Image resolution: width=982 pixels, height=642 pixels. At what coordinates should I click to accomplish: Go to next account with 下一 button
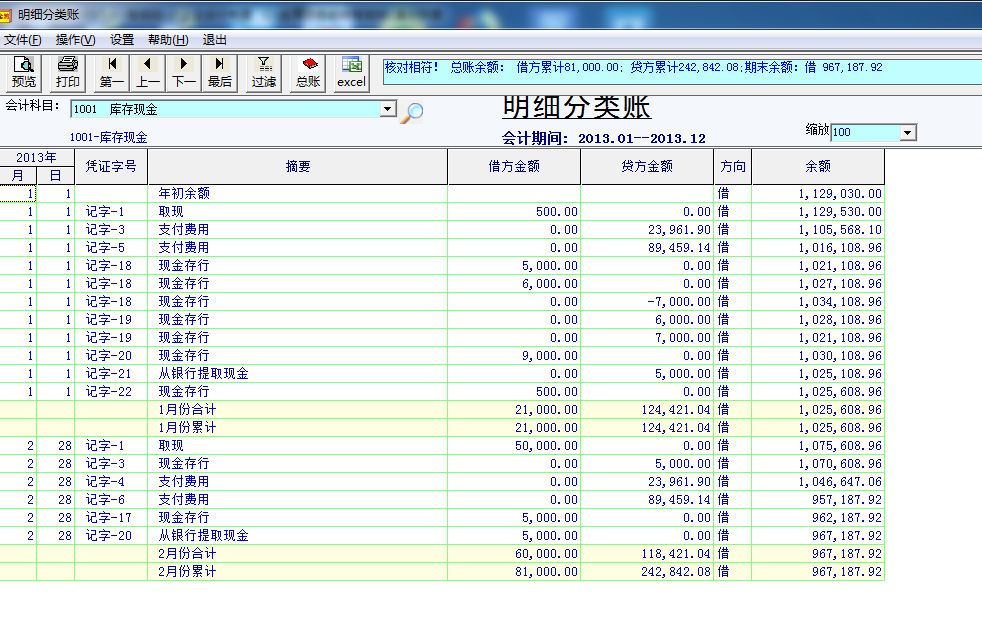pyautogui.click(x=184, y=73)
